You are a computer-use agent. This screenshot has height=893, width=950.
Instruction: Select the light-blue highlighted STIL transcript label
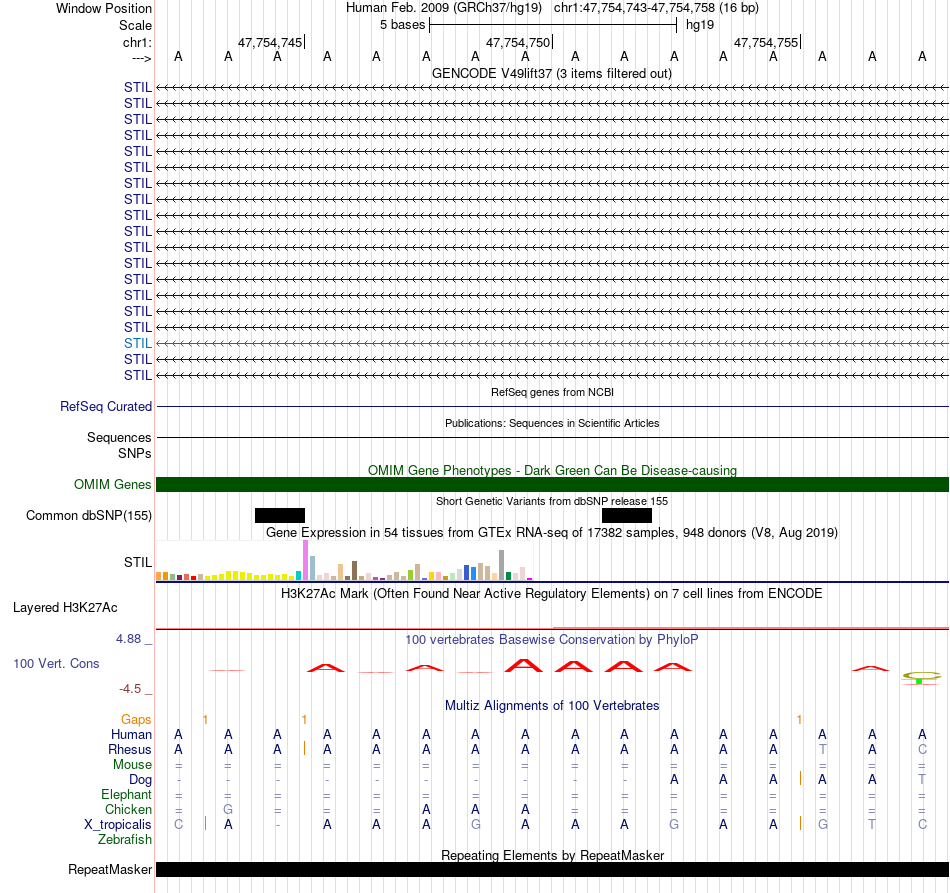click(138, 344)
